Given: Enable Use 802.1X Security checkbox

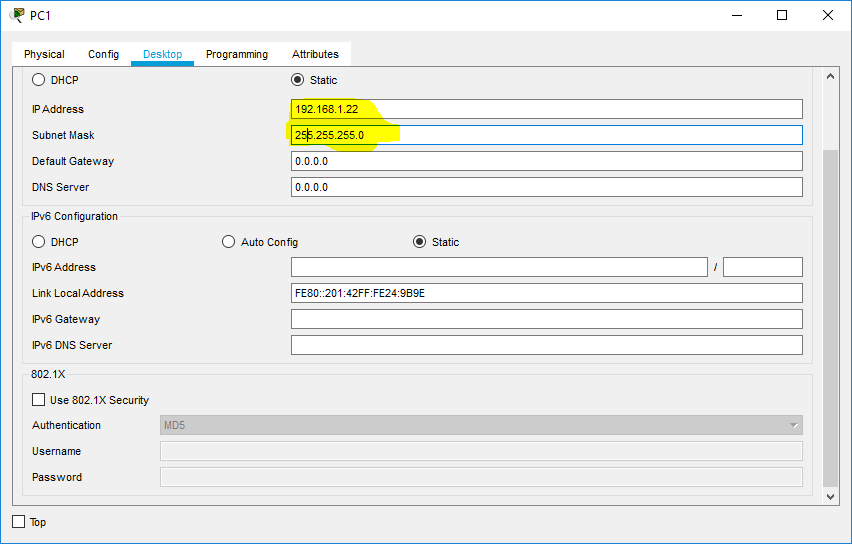Looking at the screenshot, I should (x=40, y=400).
